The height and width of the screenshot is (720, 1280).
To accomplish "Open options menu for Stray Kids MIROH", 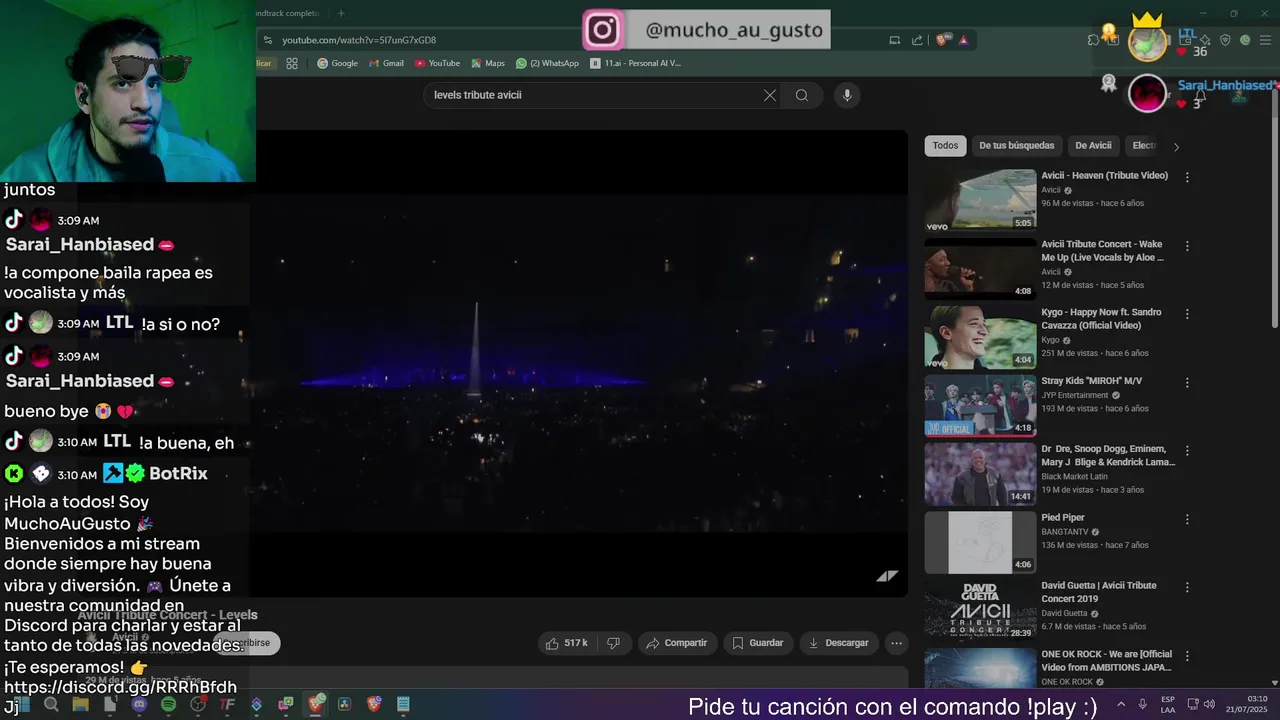I will coord(1187,383).
